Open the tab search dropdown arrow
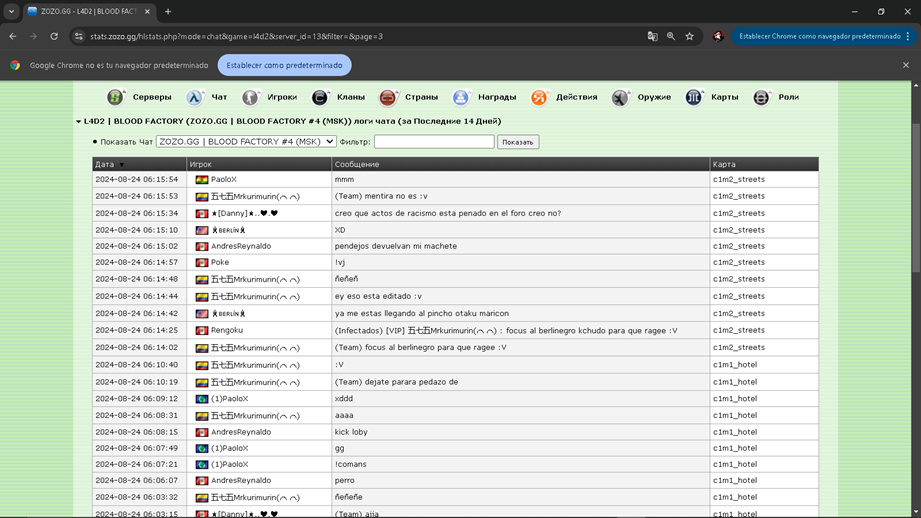 click(11, 12)
